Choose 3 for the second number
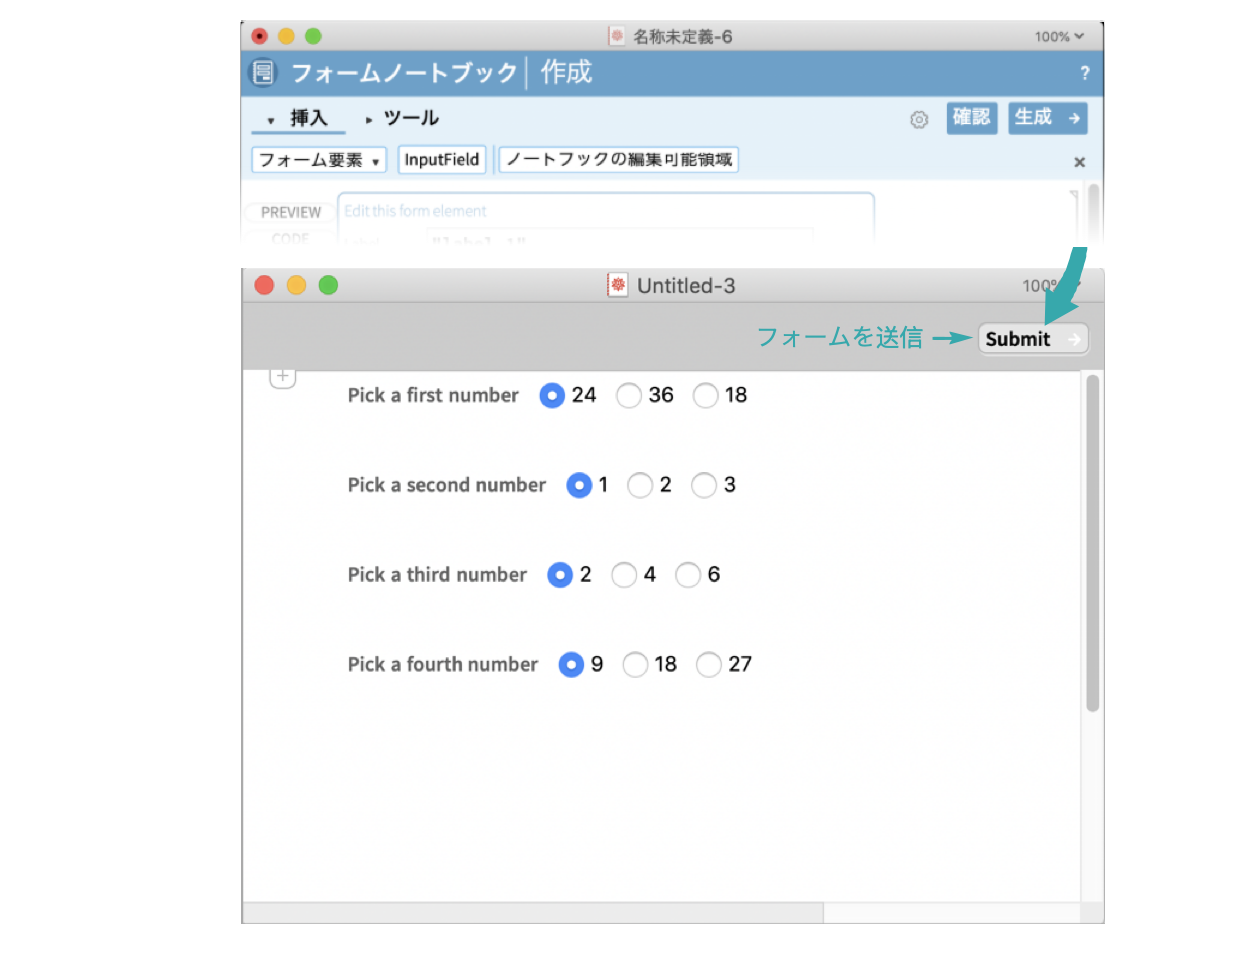1238x972 pixels. pyautogui.click(x=704, y=485)
